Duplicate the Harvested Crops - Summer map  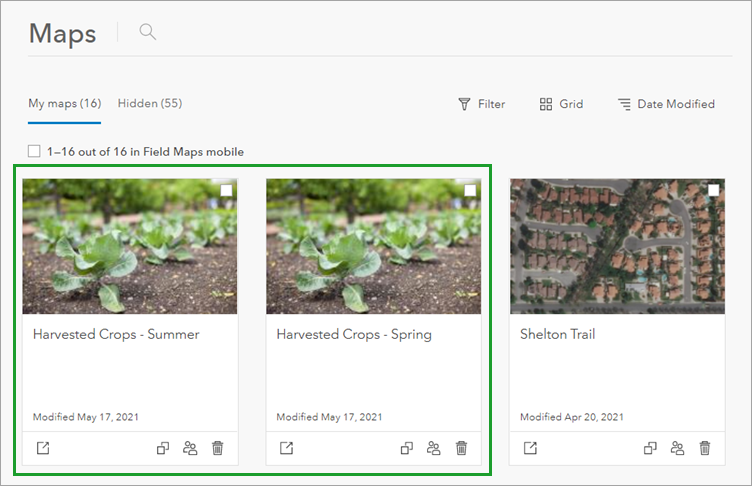tap(163, 448)
